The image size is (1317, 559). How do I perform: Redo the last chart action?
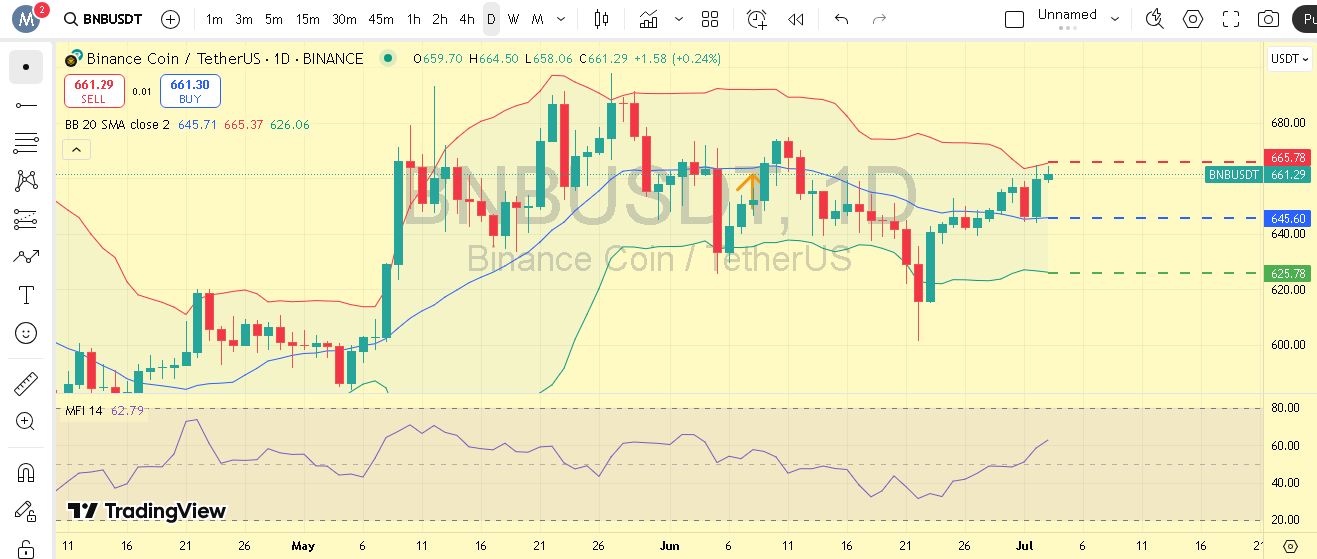point(879,19)
